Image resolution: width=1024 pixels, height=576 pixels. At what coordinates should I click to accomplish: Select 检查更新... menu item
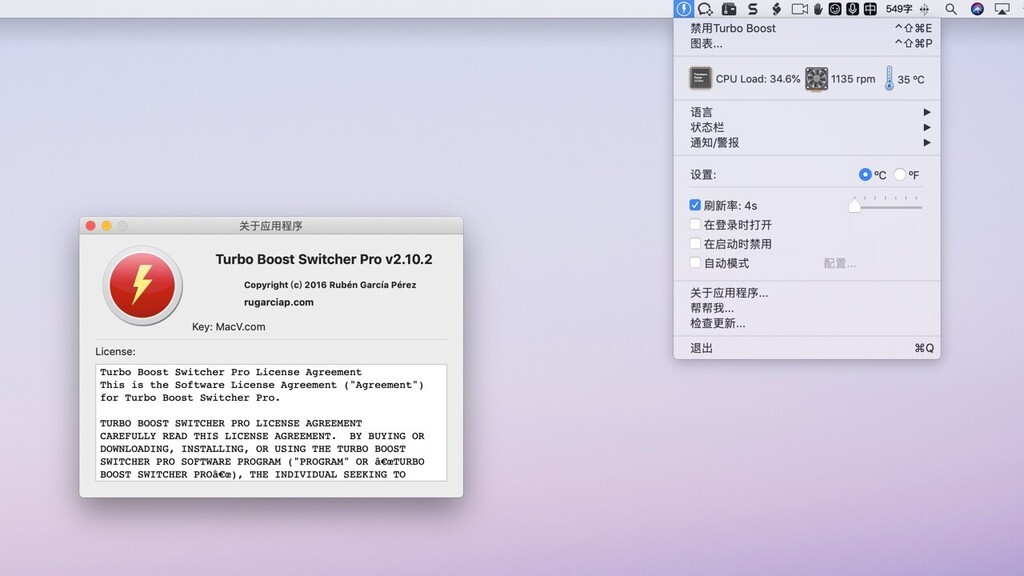tap(807, 323)
